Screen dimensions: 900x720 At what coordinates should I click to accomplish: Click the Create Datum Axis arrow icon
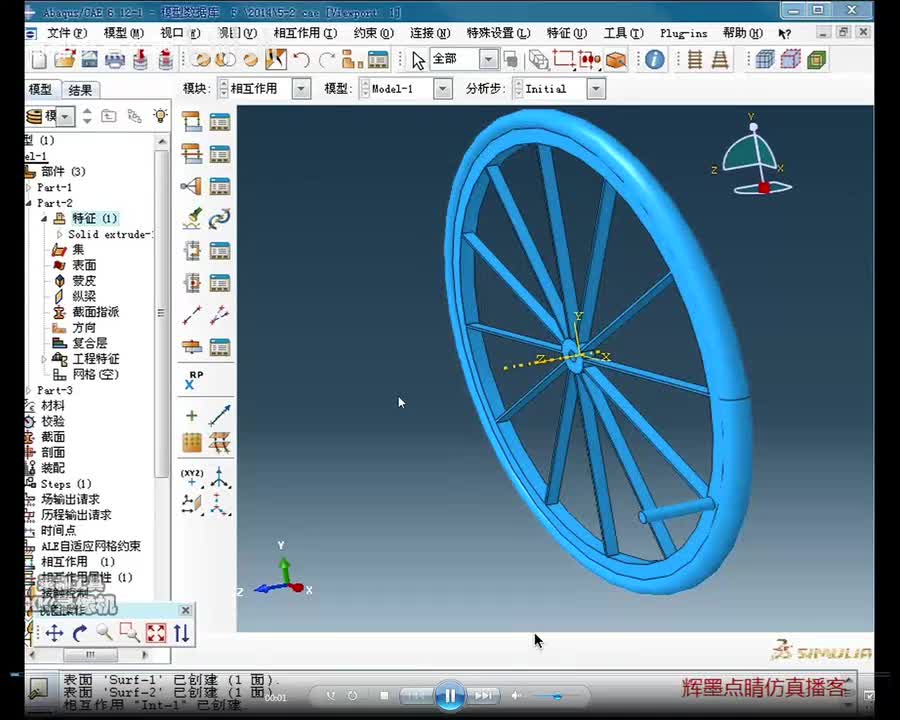[220, 415]
